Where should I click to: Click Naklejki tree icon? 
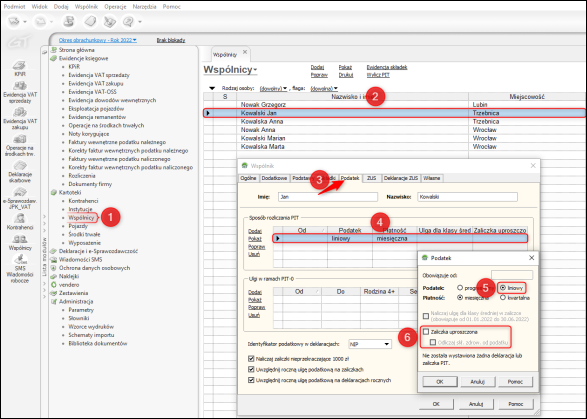[54, 276]
